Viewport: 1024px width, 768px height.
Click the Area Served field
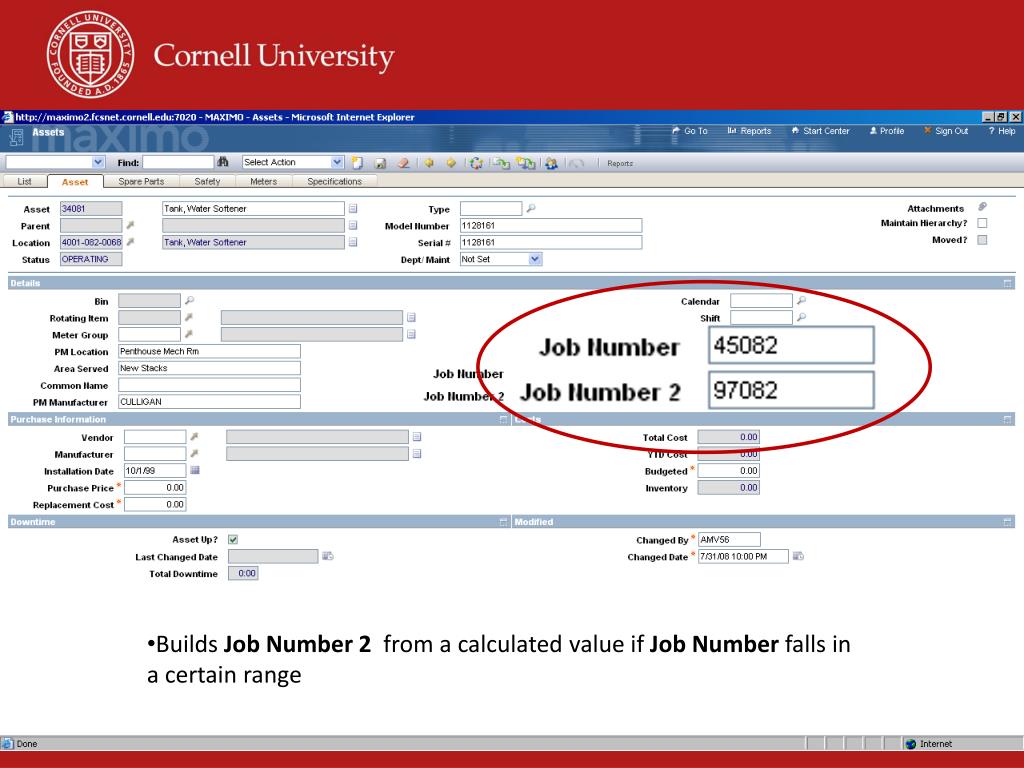[x=210, y=368]
